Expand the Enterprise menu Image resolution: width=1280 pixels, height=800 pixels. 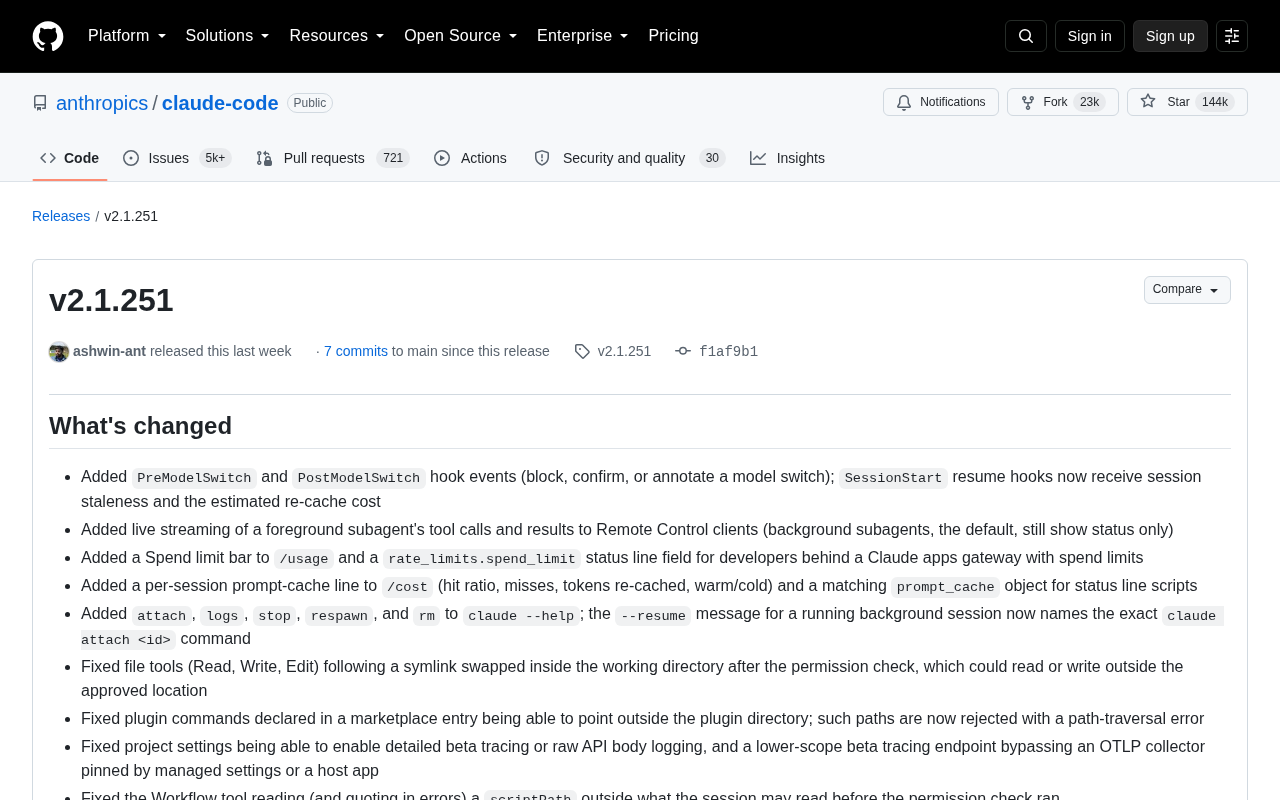click(583, 36)
